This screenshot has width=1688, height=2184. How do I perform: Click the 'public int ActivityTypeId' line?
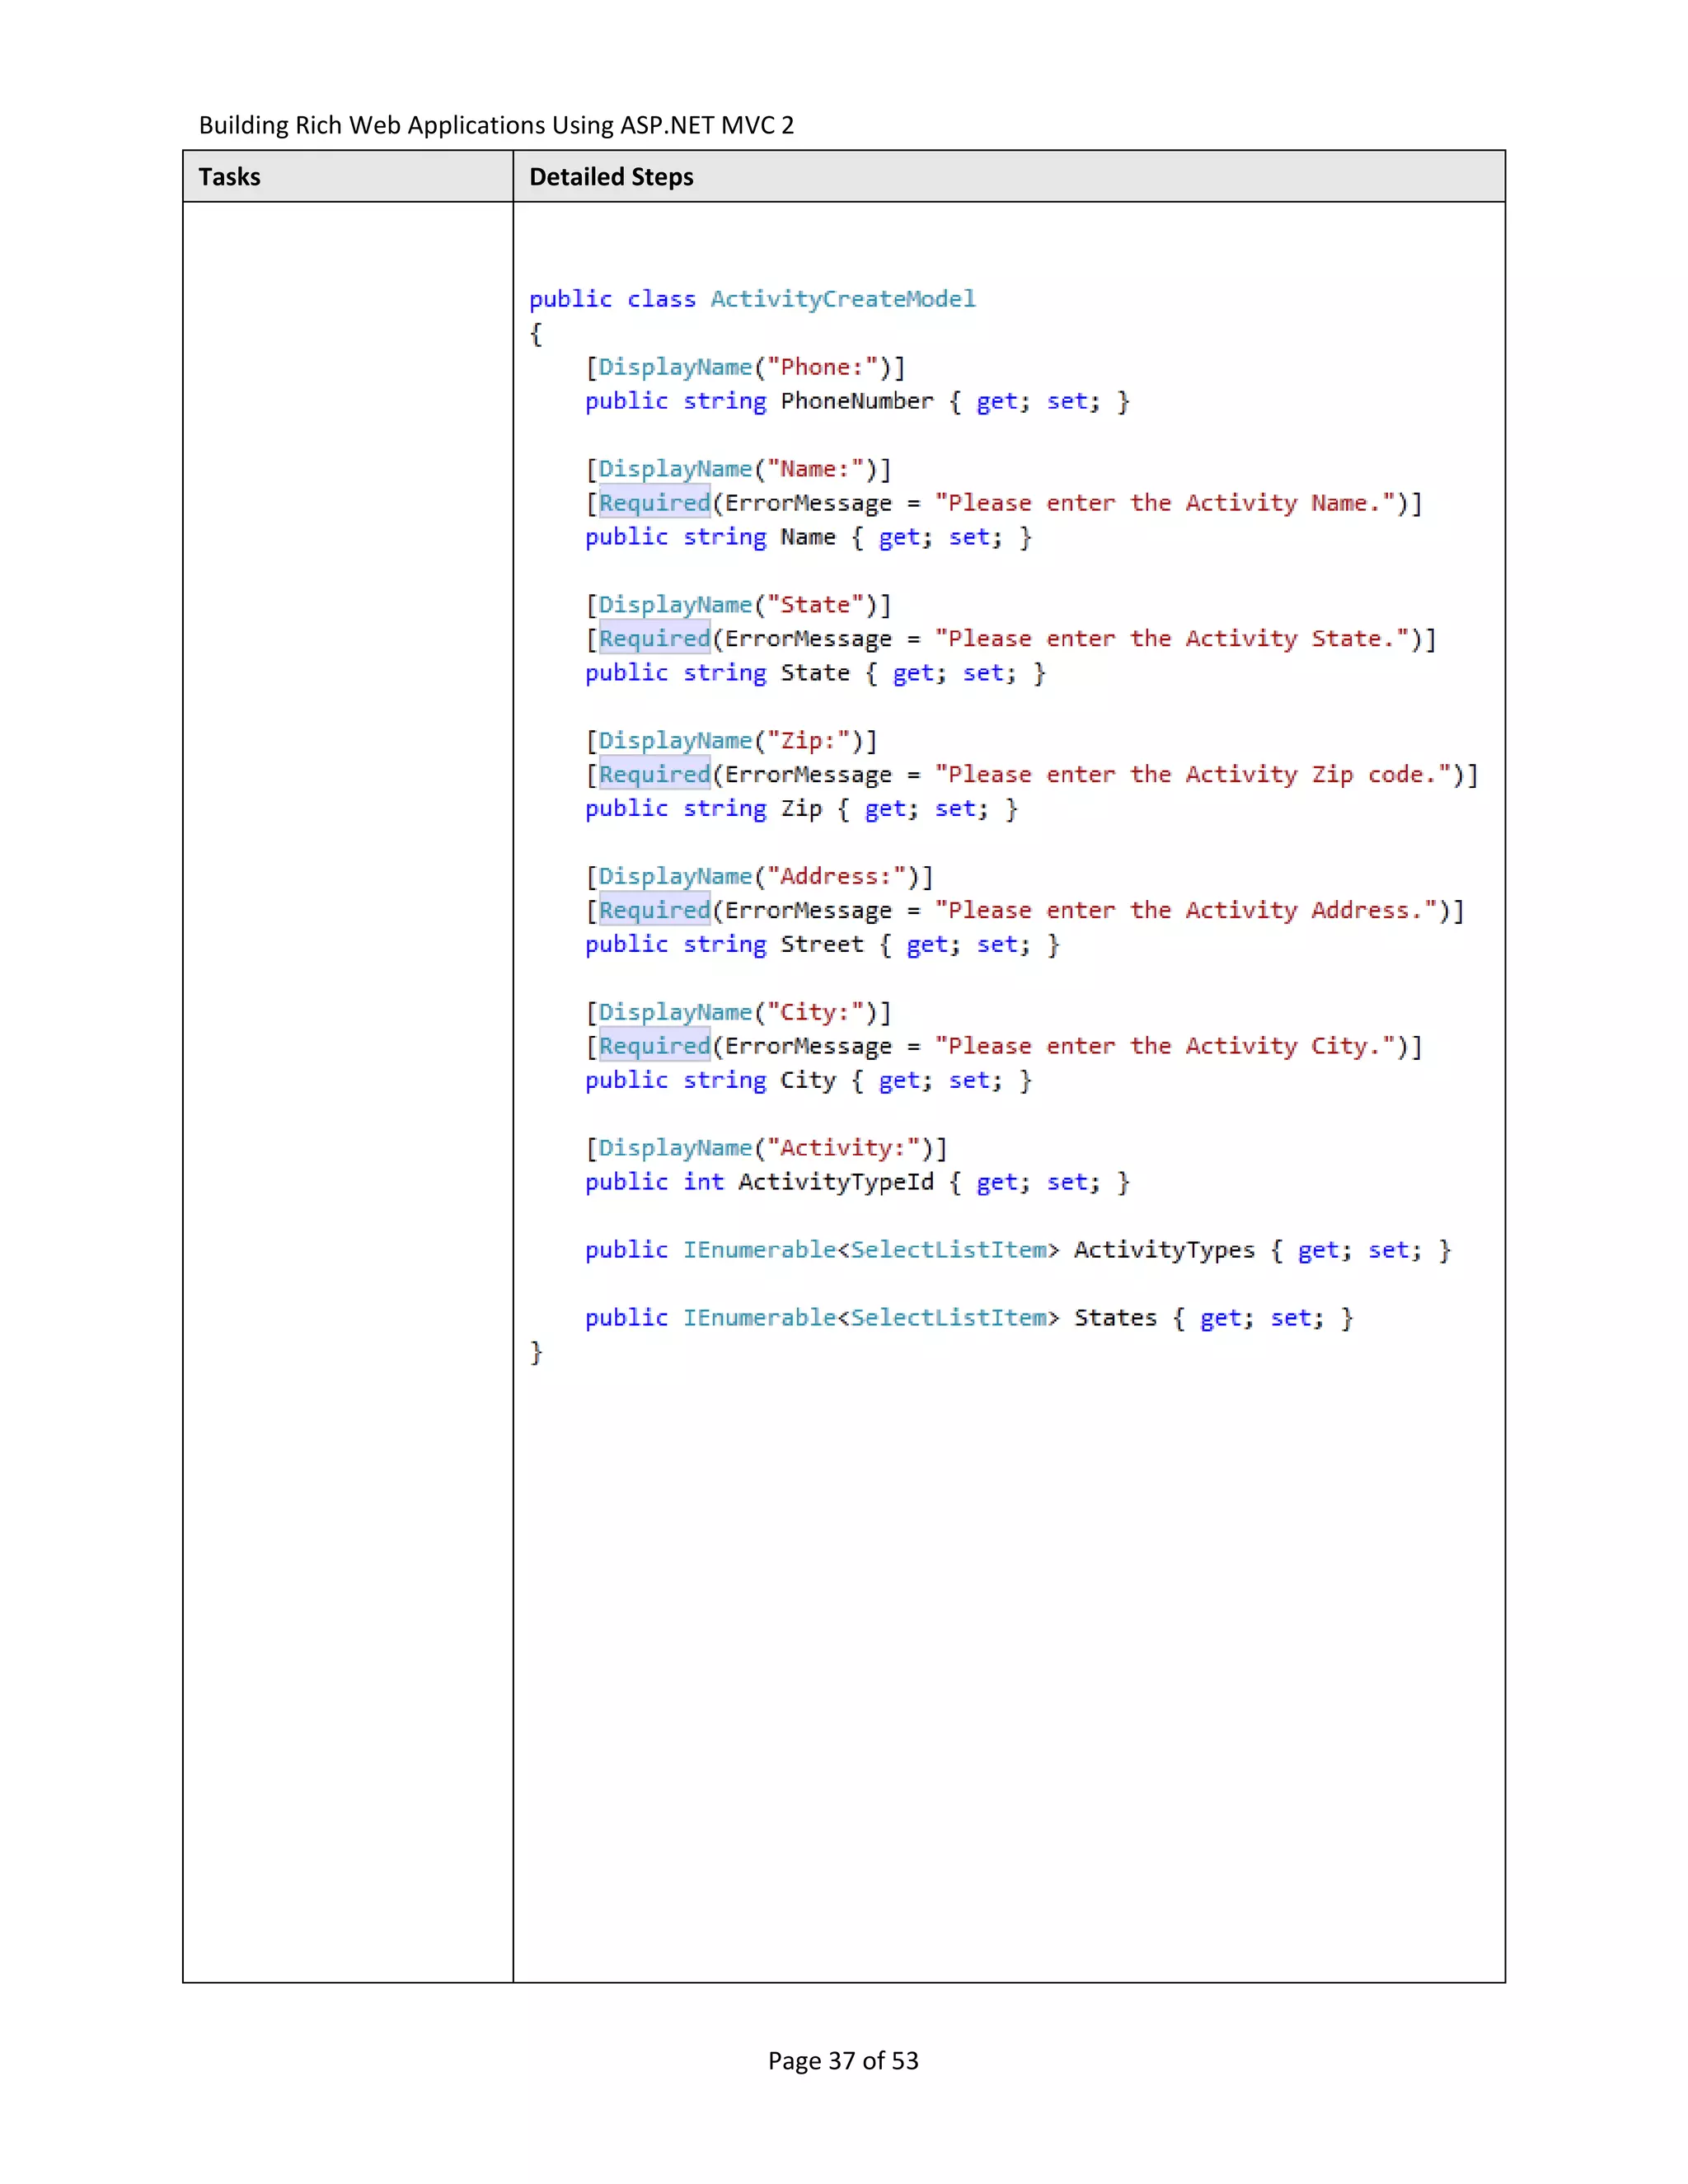click(857, 1183)
